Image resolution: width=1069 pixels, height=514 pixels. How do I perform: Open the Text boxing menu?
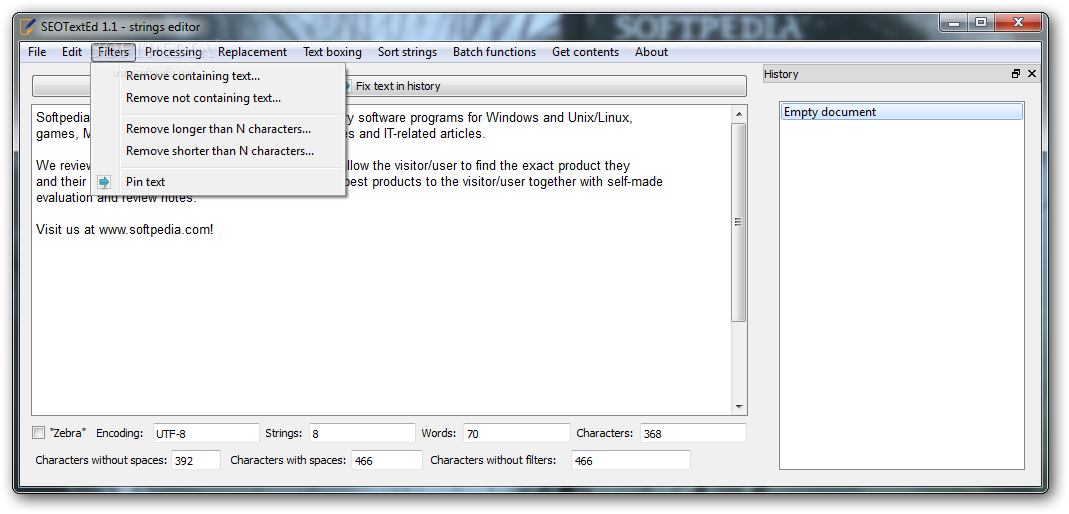click(x=333, y=52)
